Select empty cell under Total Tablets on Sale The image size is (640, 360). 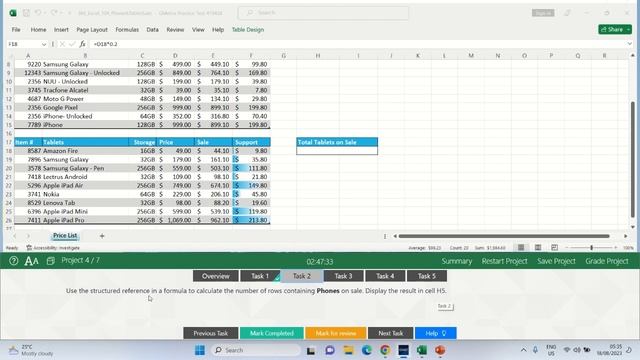(337, 151)
